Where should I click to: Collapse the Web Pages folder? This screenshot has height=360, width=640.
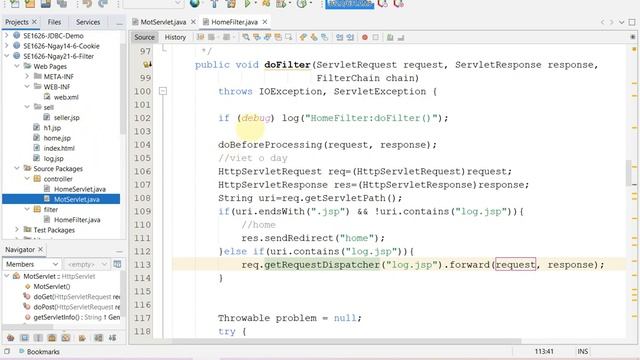(17, 66)
